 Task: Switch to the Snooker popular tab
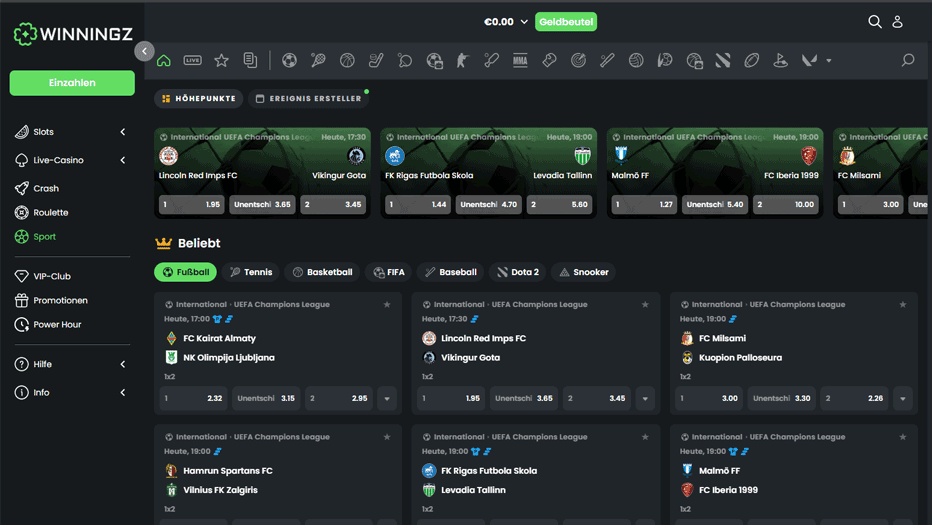click(584, 272)
